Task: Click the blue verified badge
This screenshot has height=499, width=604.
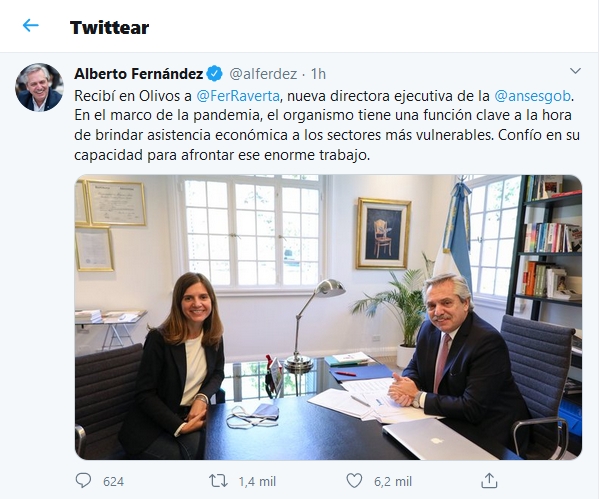Action: pyautogui.click(x=215, y=74)
